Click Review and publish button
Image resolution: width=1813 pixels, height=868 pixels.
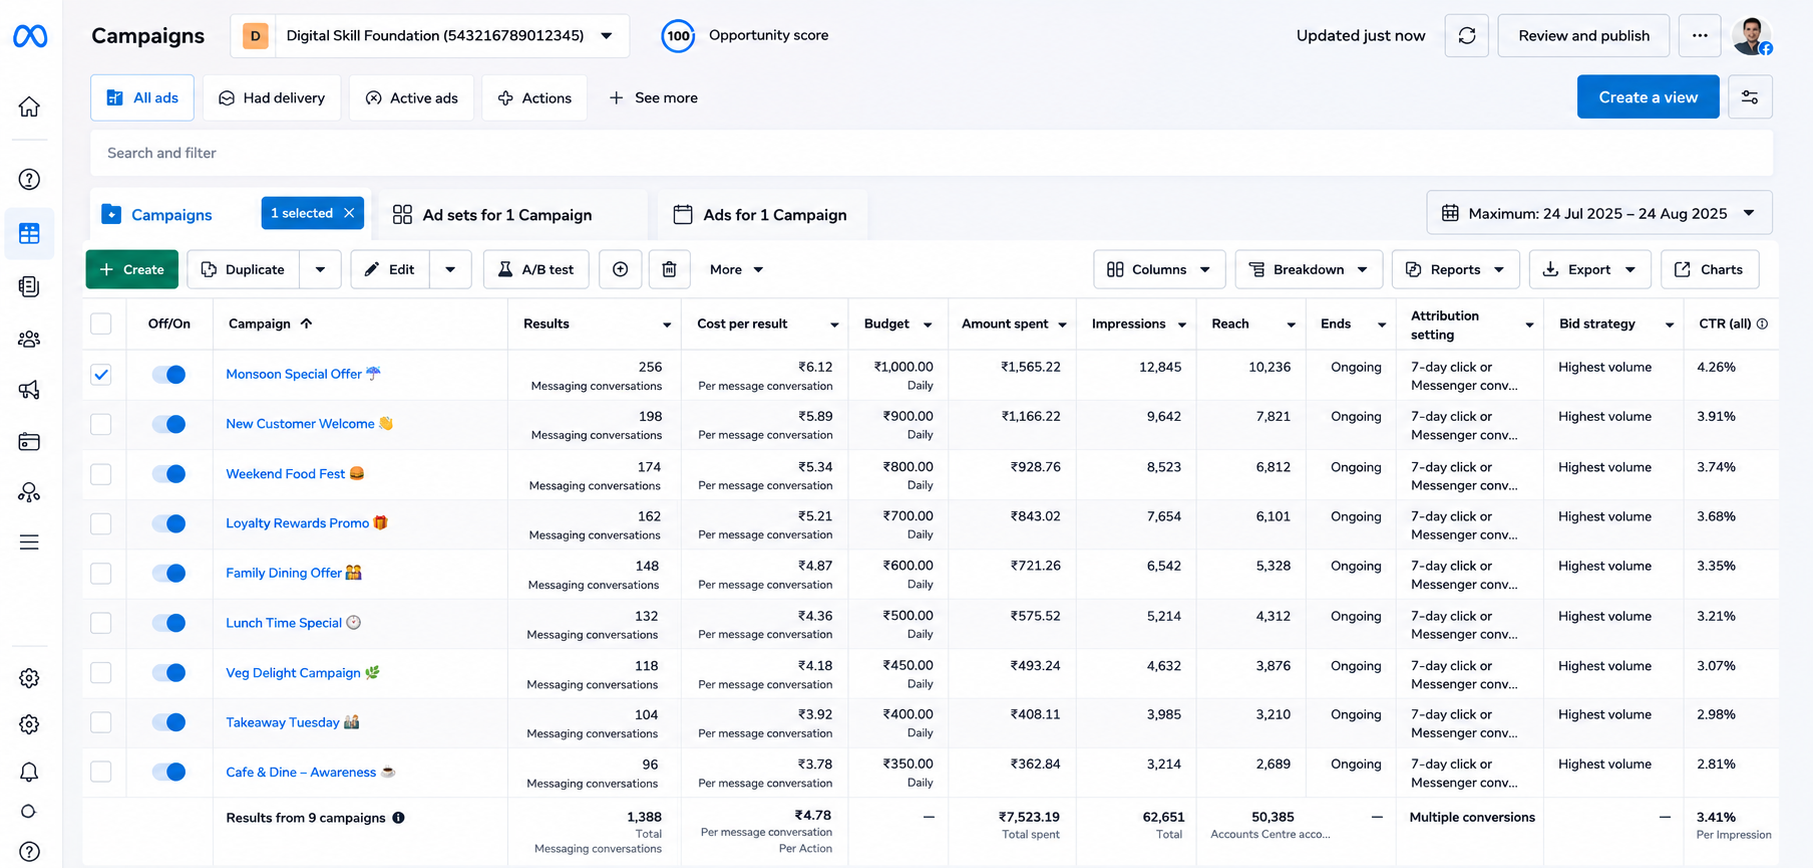pos(1584,35)
